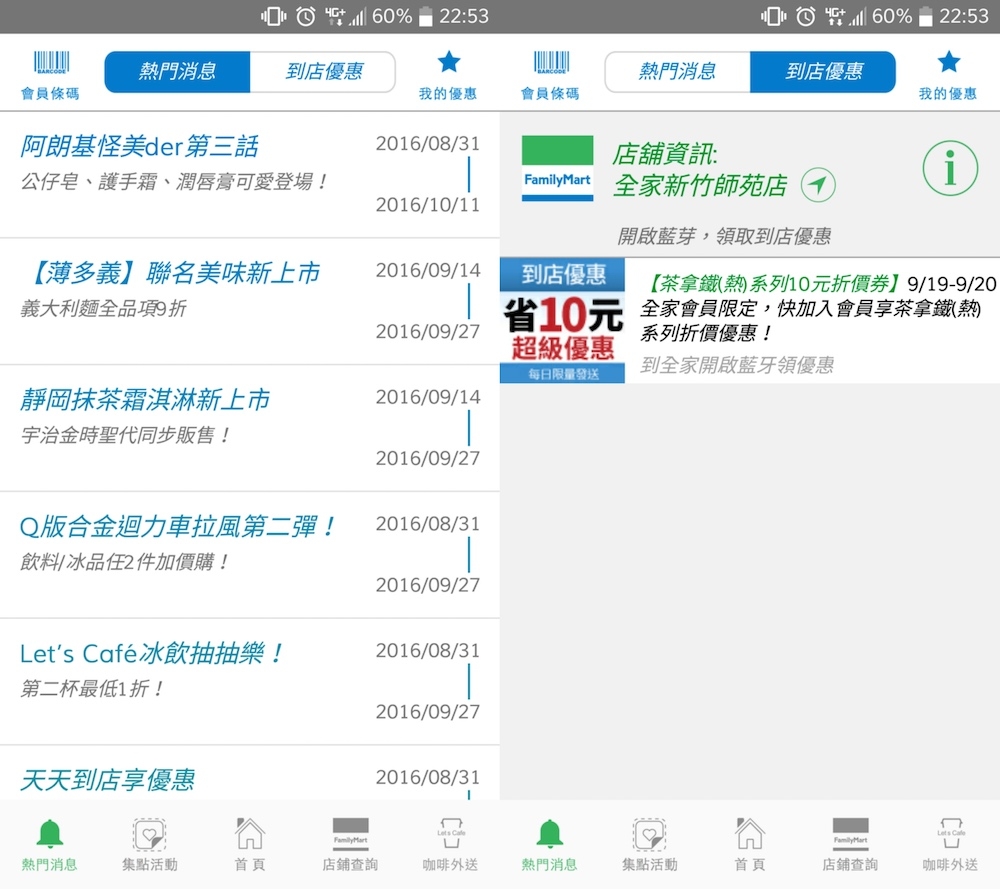Viewport: 1000px width, 889px height.
Task: Tap end date 2016/10/11 of first news
Action: [427, 205]
